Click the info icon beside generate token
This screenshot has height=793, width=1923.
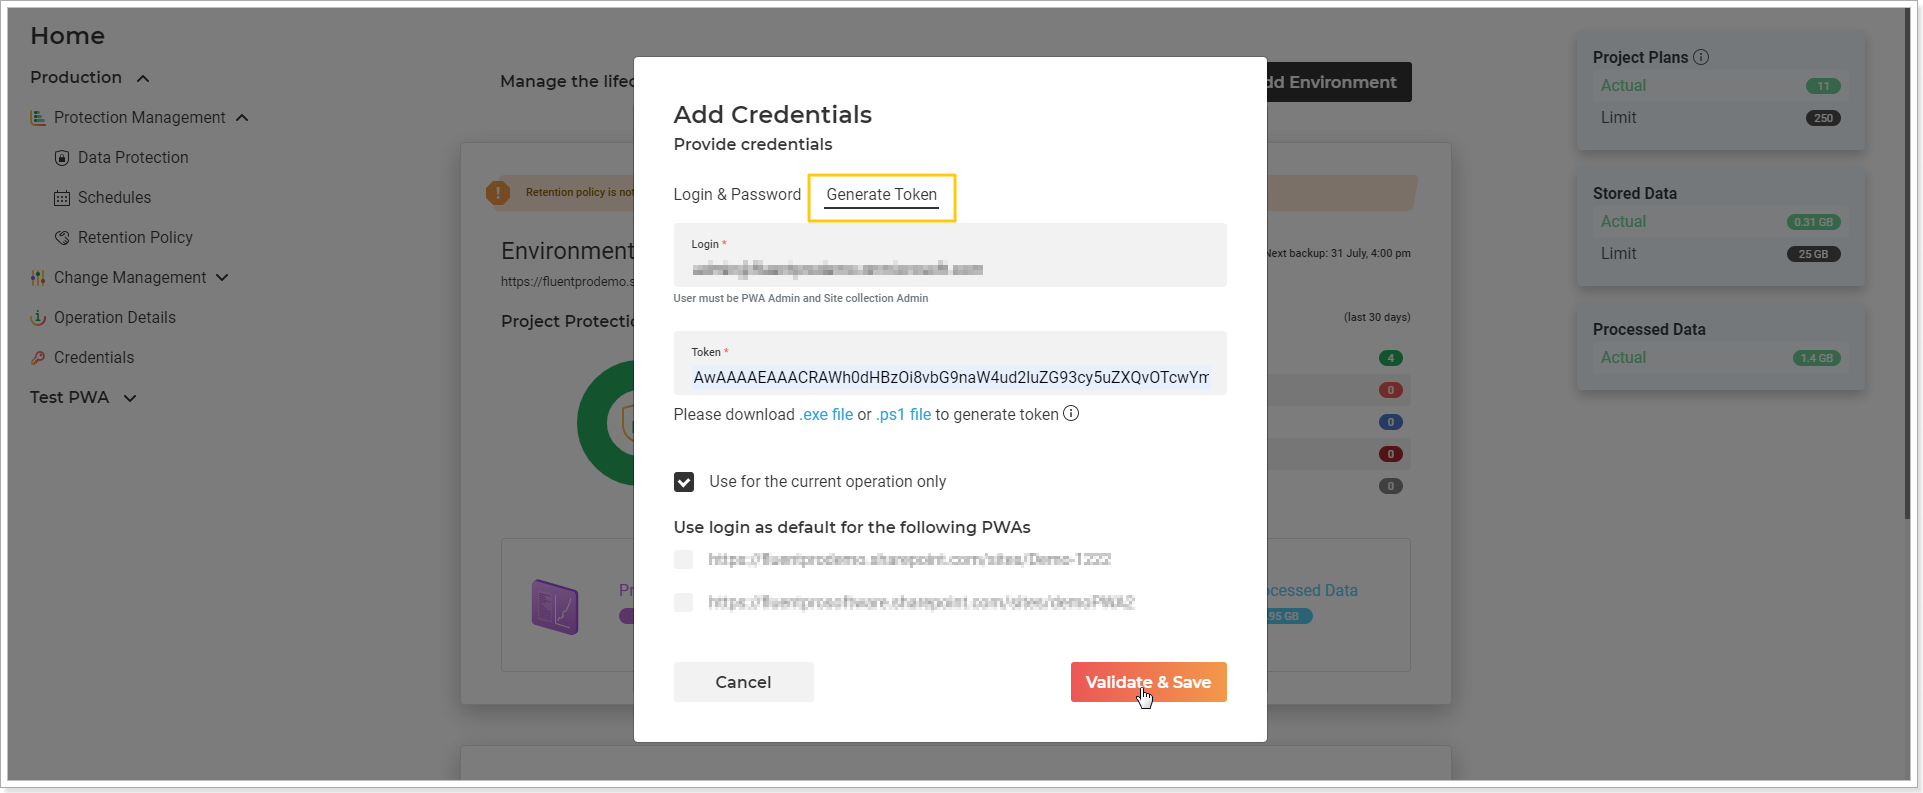pos(1071,414)
